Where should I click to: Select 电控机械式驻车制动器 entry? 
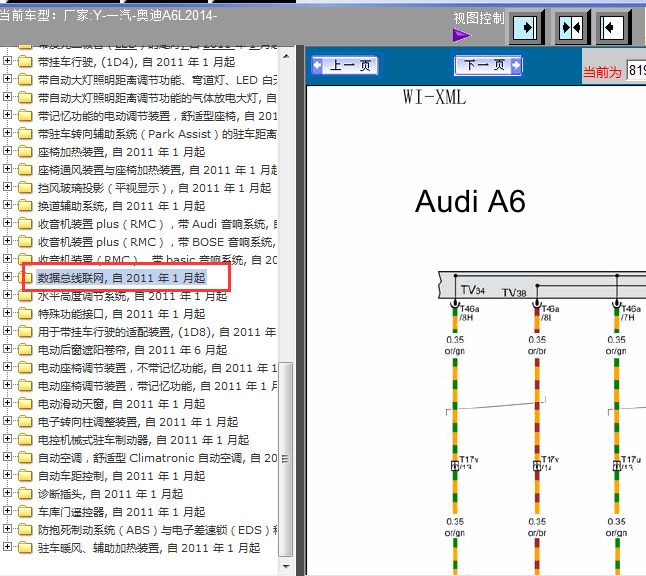(x=144, y=440)
